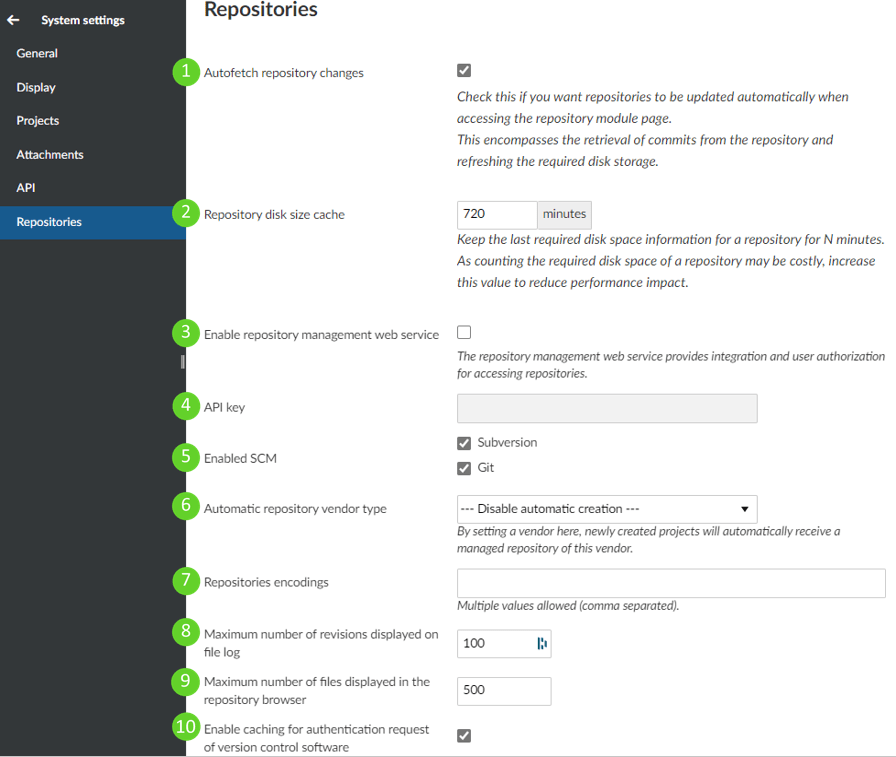
Task: Toggle Autofetch repository changes checkbox
Action: pyautogui.click(x=464, y=71)
